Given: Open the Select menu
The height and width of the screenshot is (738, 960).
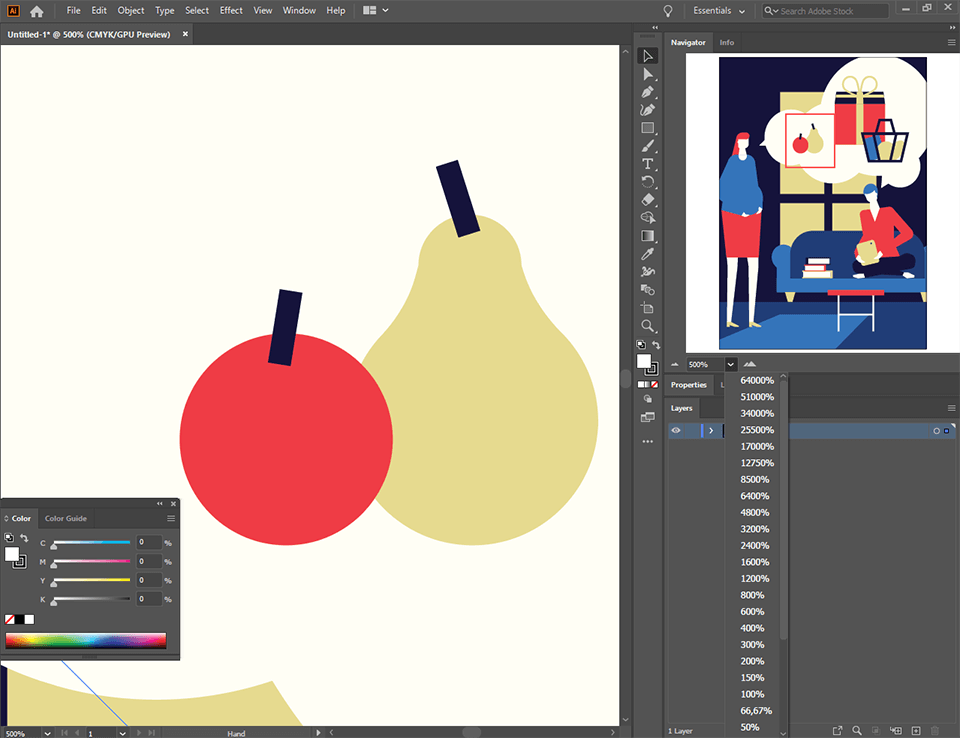Looking at the screenshot, I should click(x=196, y=10).
